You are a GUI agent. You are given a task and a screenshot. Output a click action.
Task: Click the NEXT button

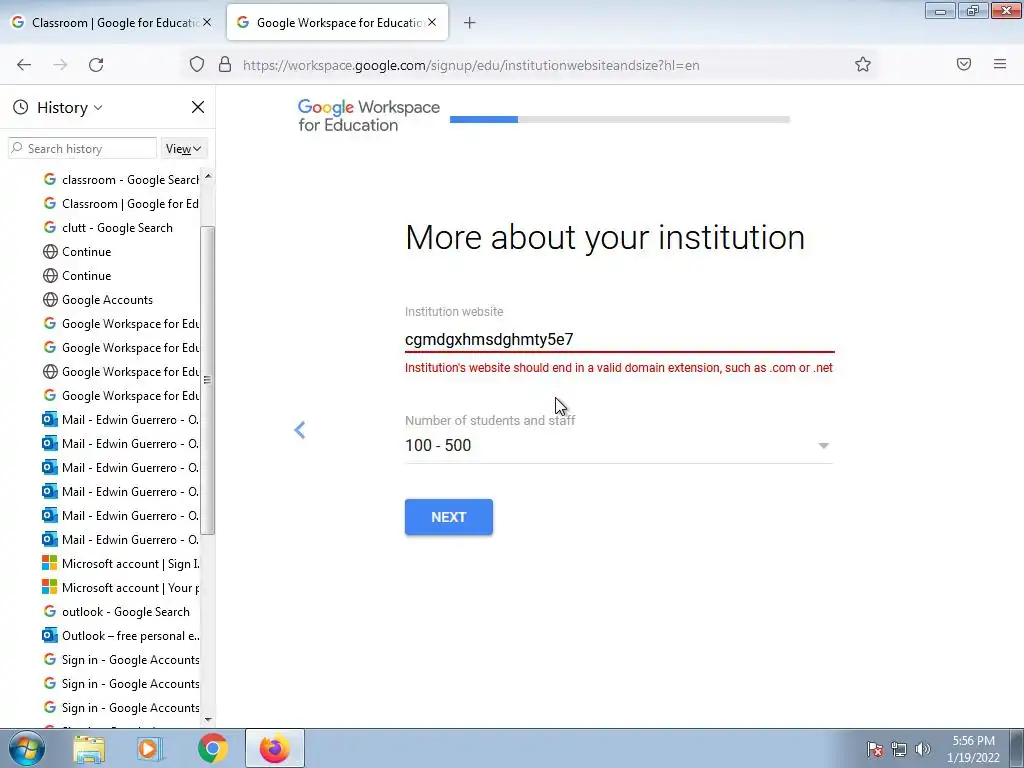449,517
